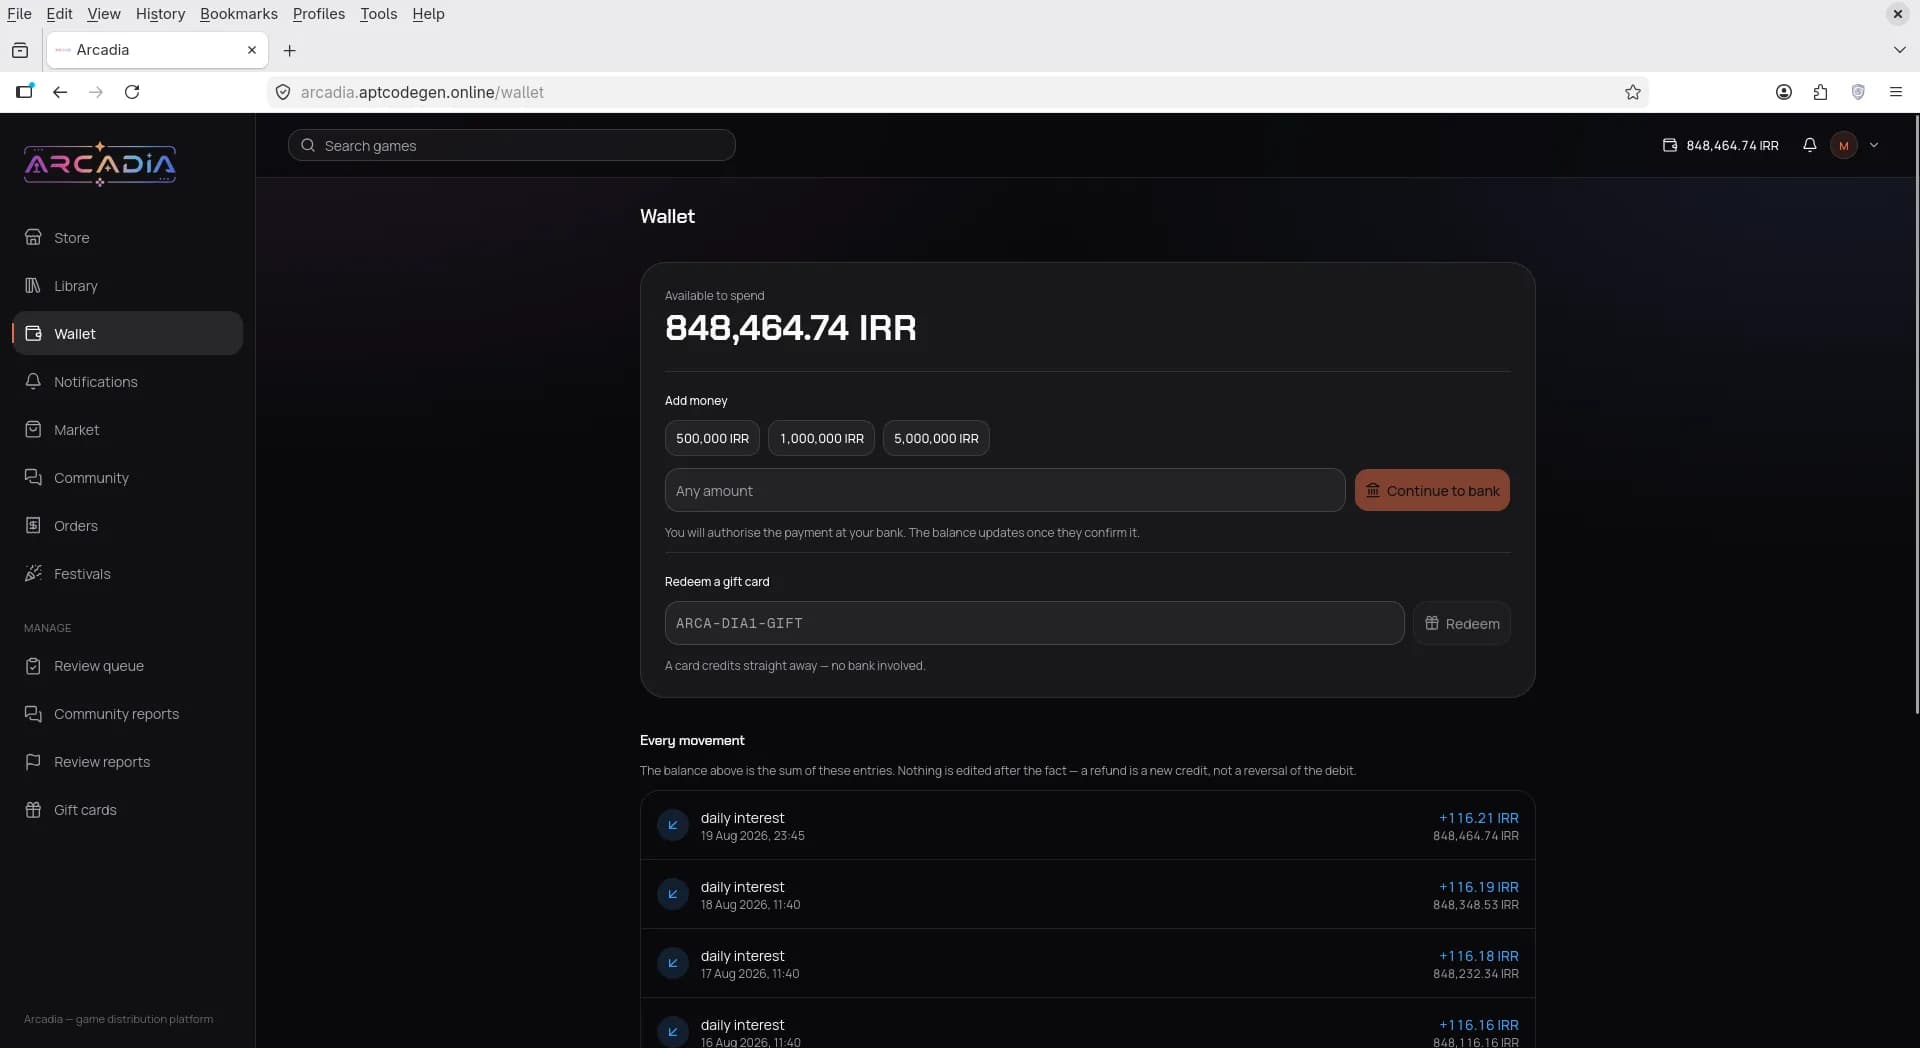Open the Tools menu

(x=378, y=14)
